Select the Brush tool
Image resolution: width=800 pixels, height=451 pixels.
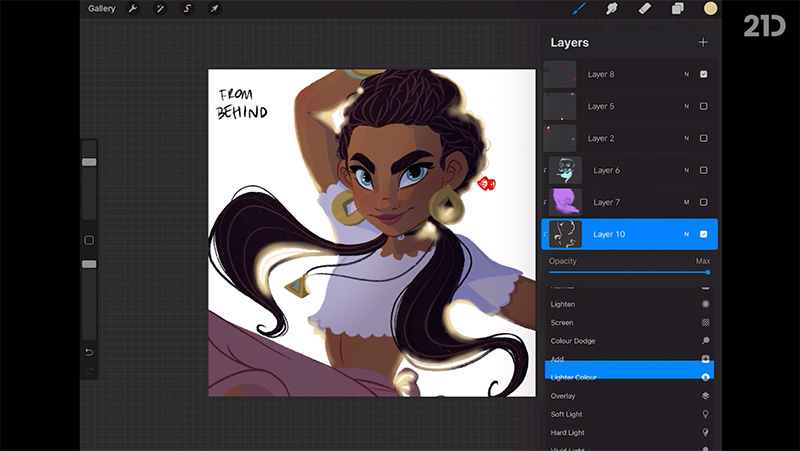[x=578, y=9]
